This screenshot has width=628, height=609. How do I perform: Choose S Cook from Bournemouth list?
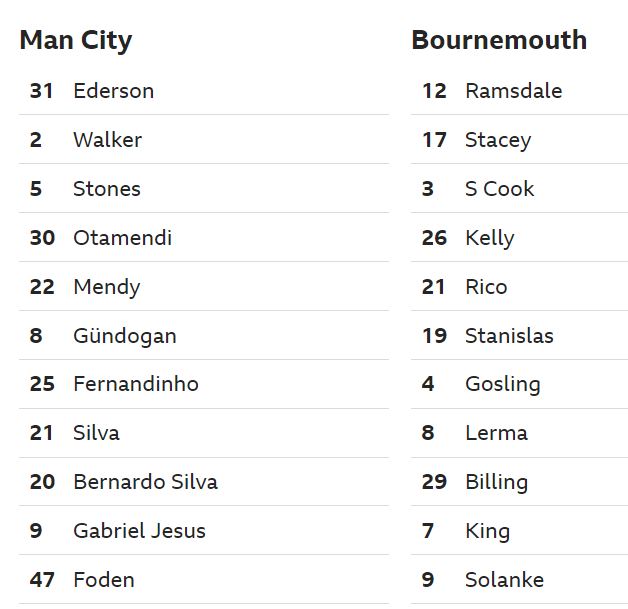[519, 189]
